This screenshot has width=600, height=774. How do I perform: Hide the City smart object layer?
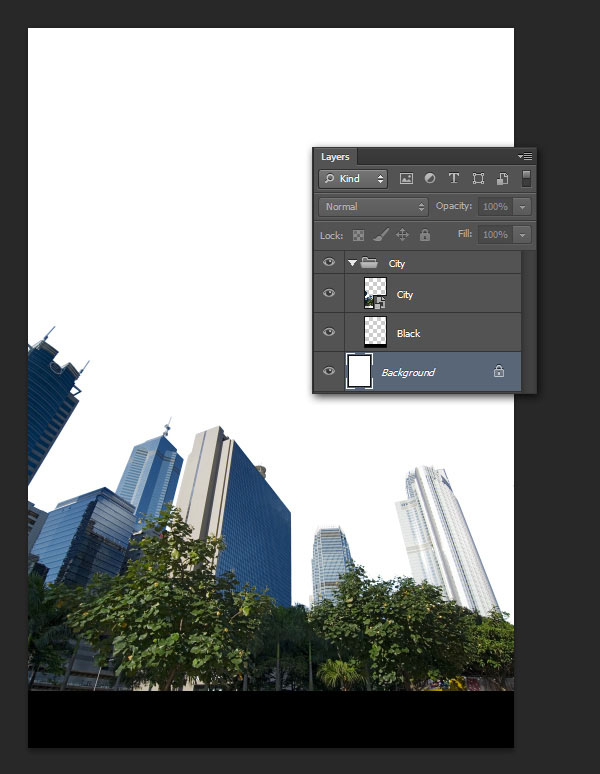[x=329, y=293]
